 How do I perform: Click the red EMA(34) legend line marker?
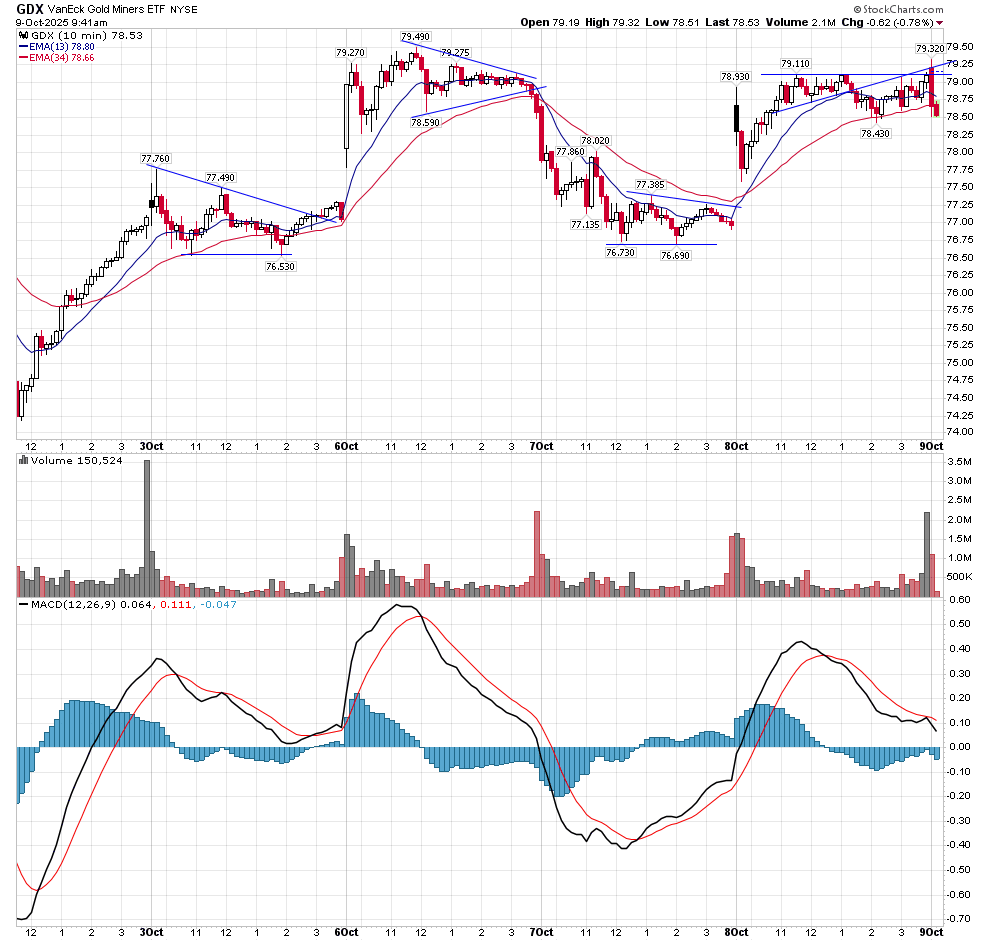(x=24, y=58)
